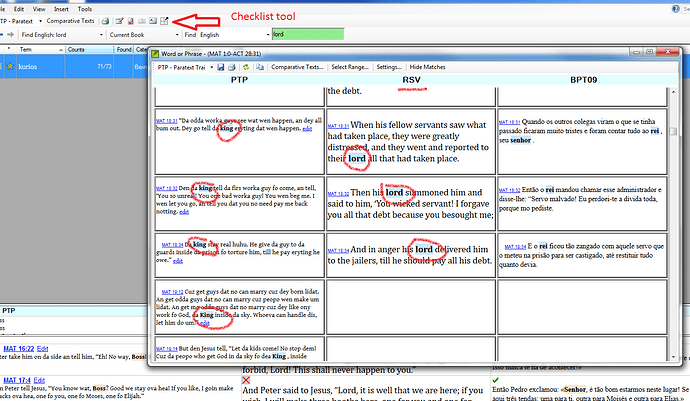The height and width of the screenshot is (401, 690).
Task: Open Settings... in checklist window
Action: point(389,67)
